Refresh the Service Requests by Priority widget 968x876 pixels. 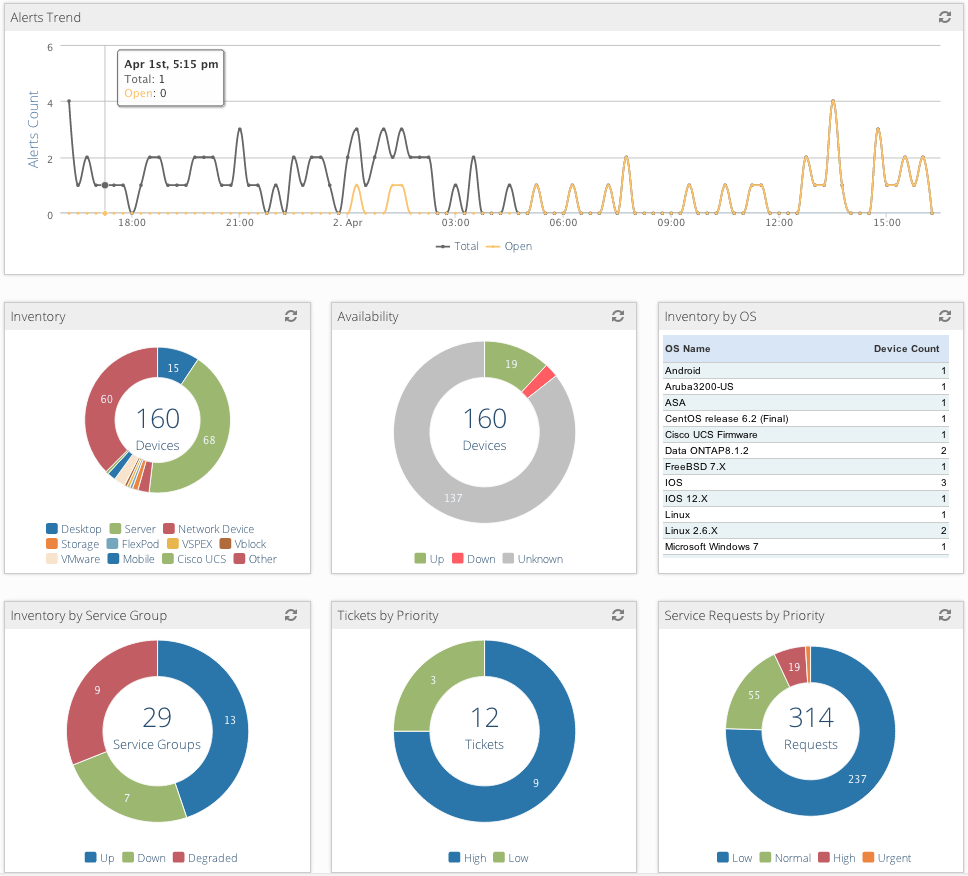(x=944, y=615)
